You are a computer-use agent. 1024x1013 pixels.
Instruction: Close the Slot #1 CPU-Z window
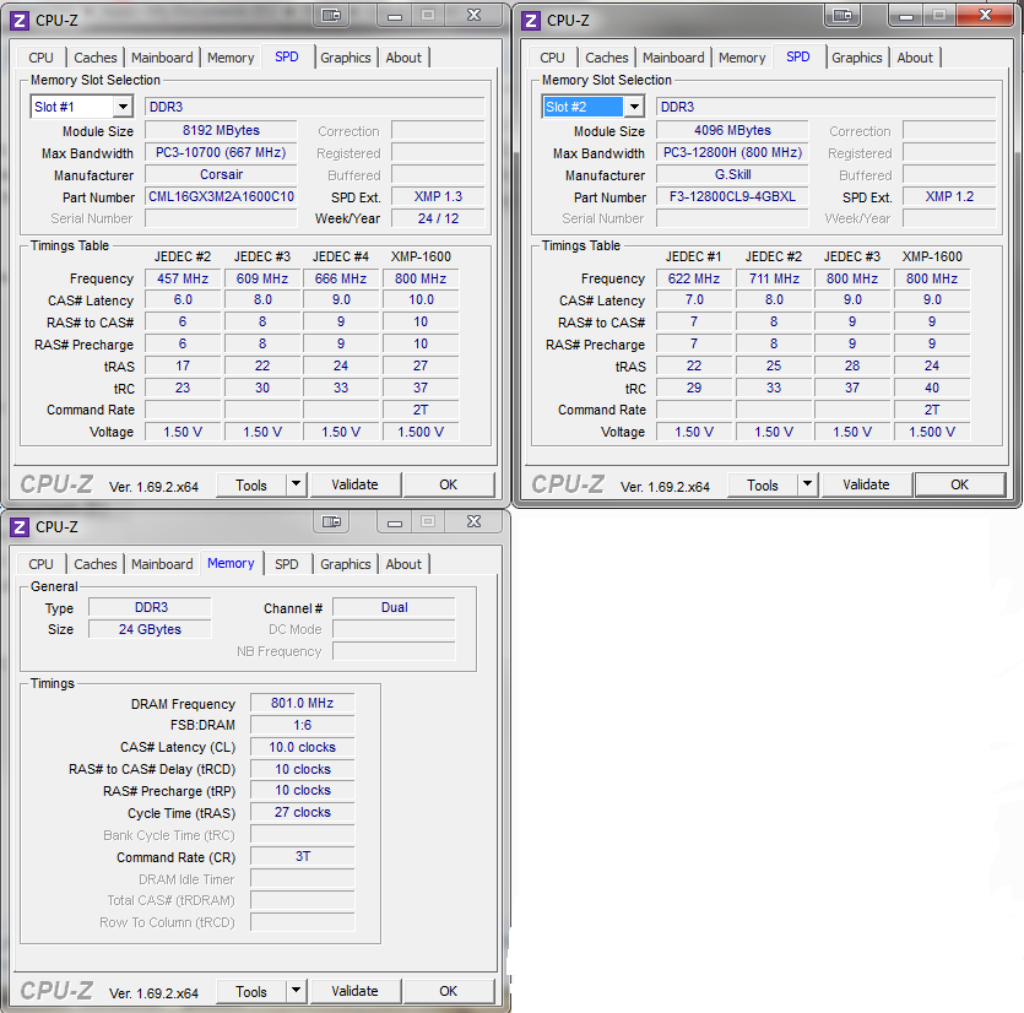(x=474, y=15)
